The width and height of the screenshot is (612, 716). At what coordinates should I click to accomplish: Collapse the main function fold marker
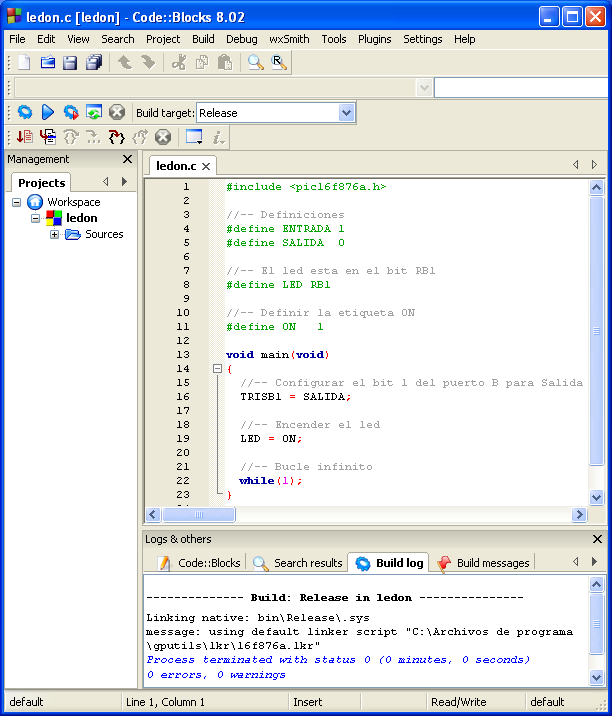coord(217,369)
